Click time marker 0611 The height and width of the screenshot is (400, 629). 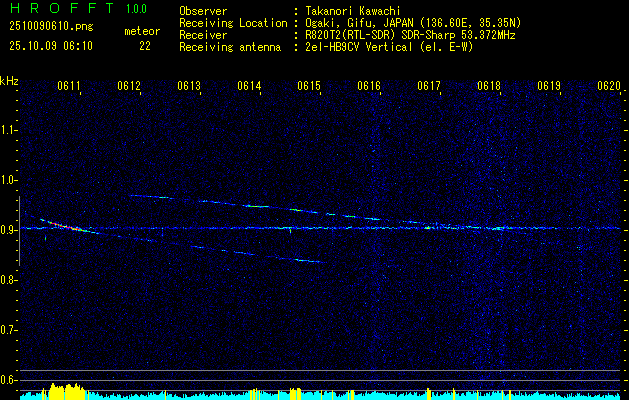(69, 86)
